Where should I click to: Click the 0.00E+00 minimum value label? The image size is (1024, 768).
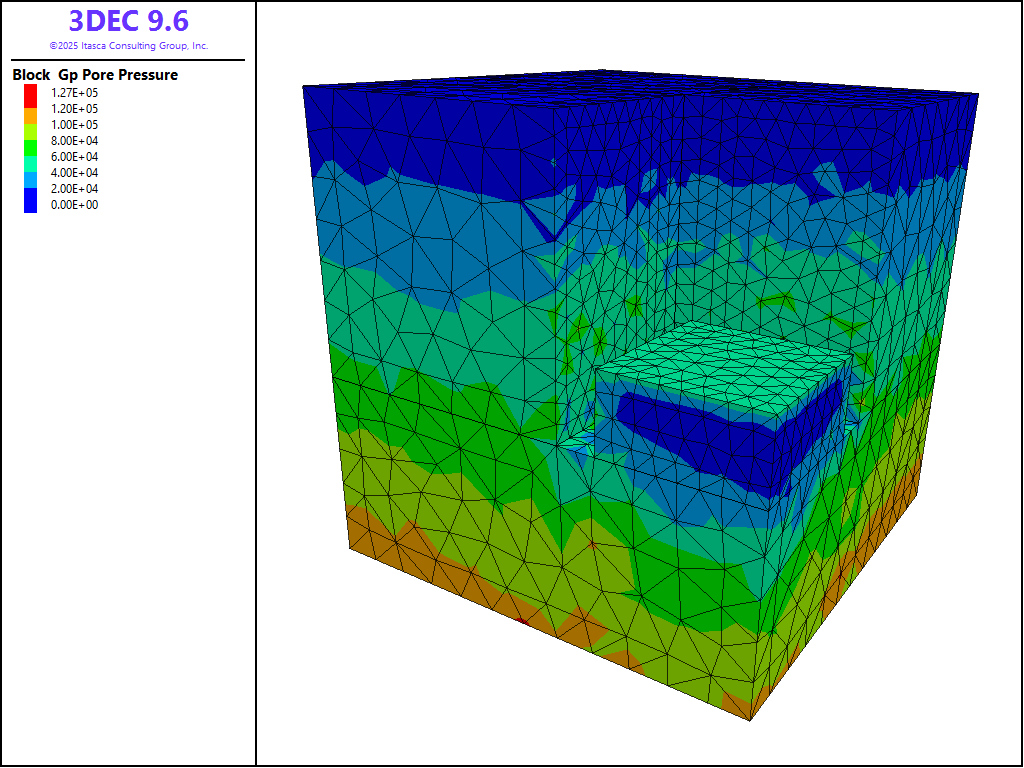pos(74,205)
